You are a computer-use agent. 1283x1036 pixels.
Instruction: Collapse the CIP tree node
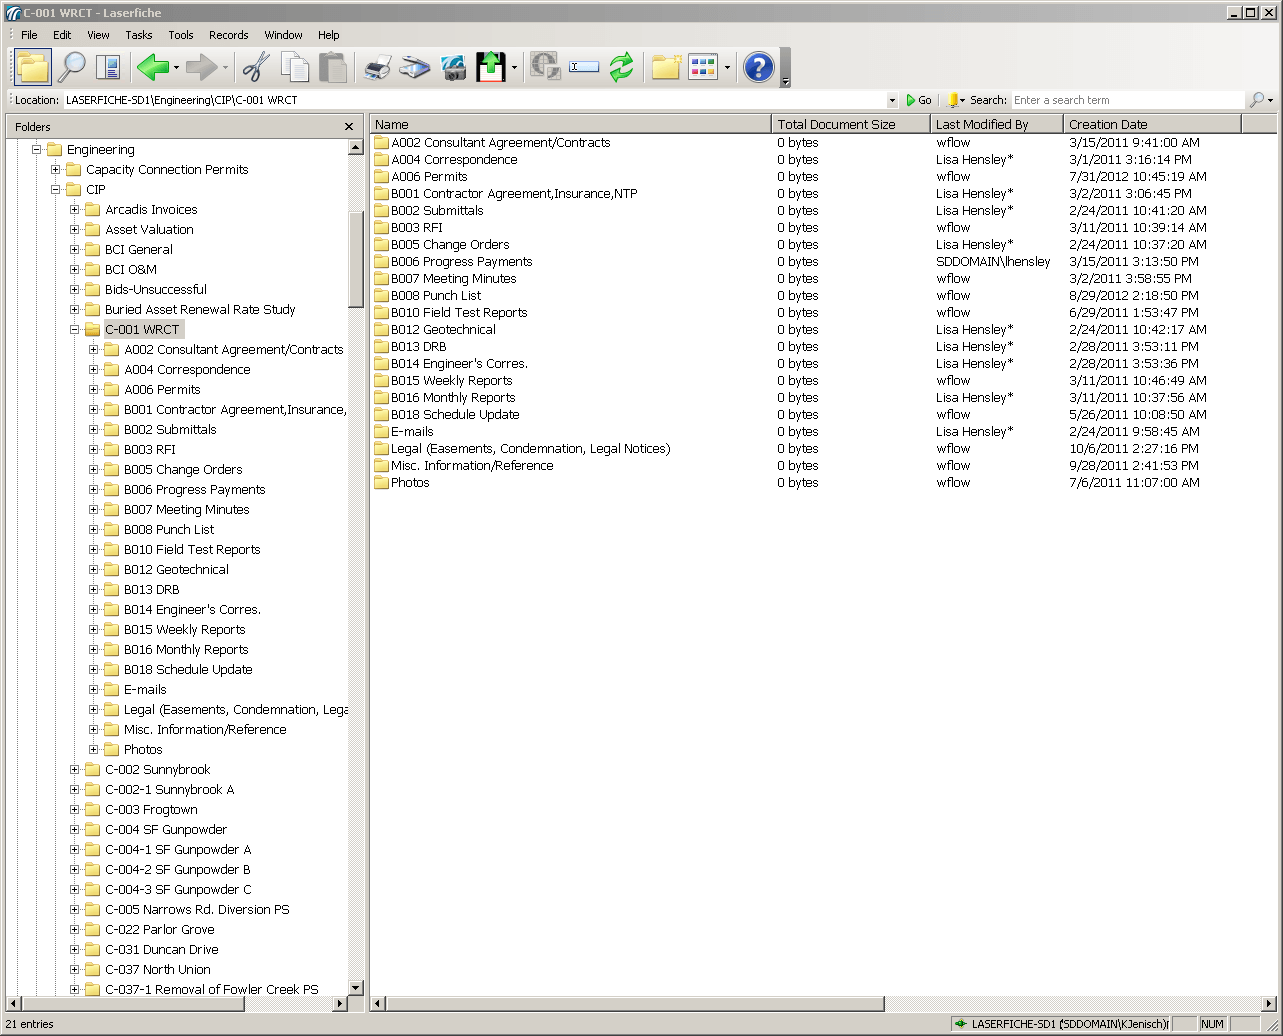click(55, 189)
